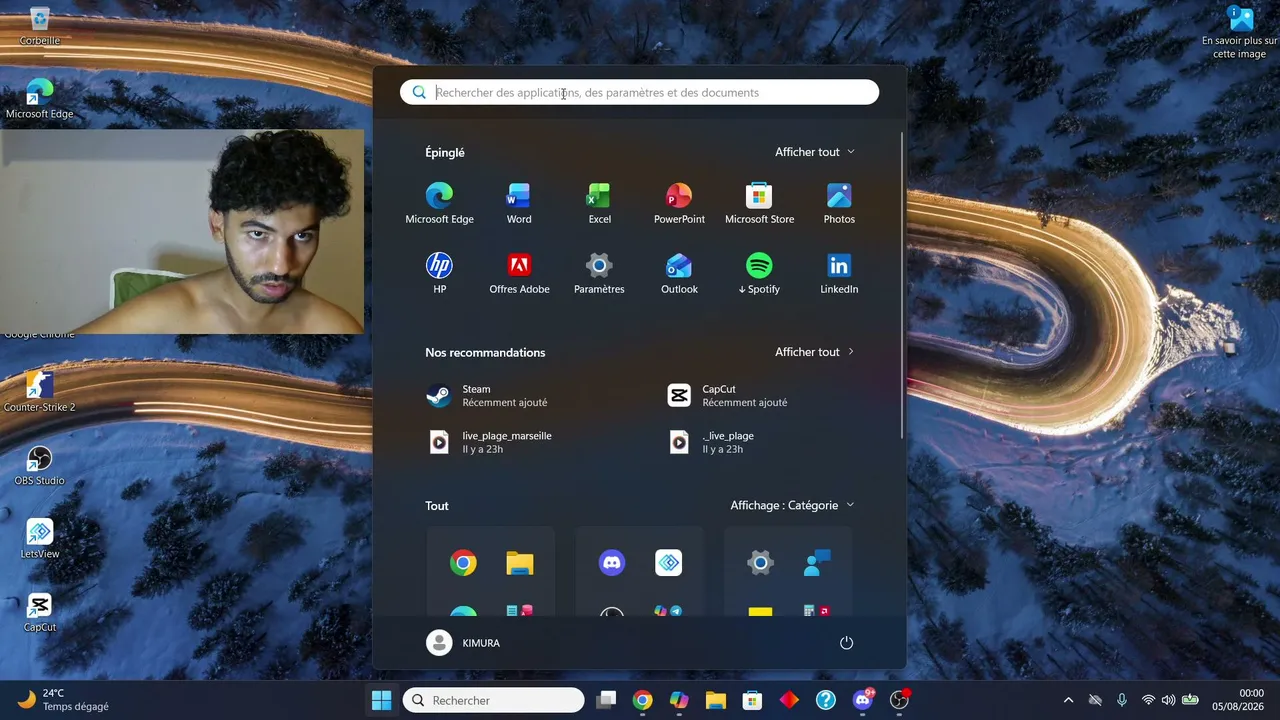The height and width of the screenshot is (720, 1280).
Task: Click the Start menu scrollbar
Action: point(902,285)
